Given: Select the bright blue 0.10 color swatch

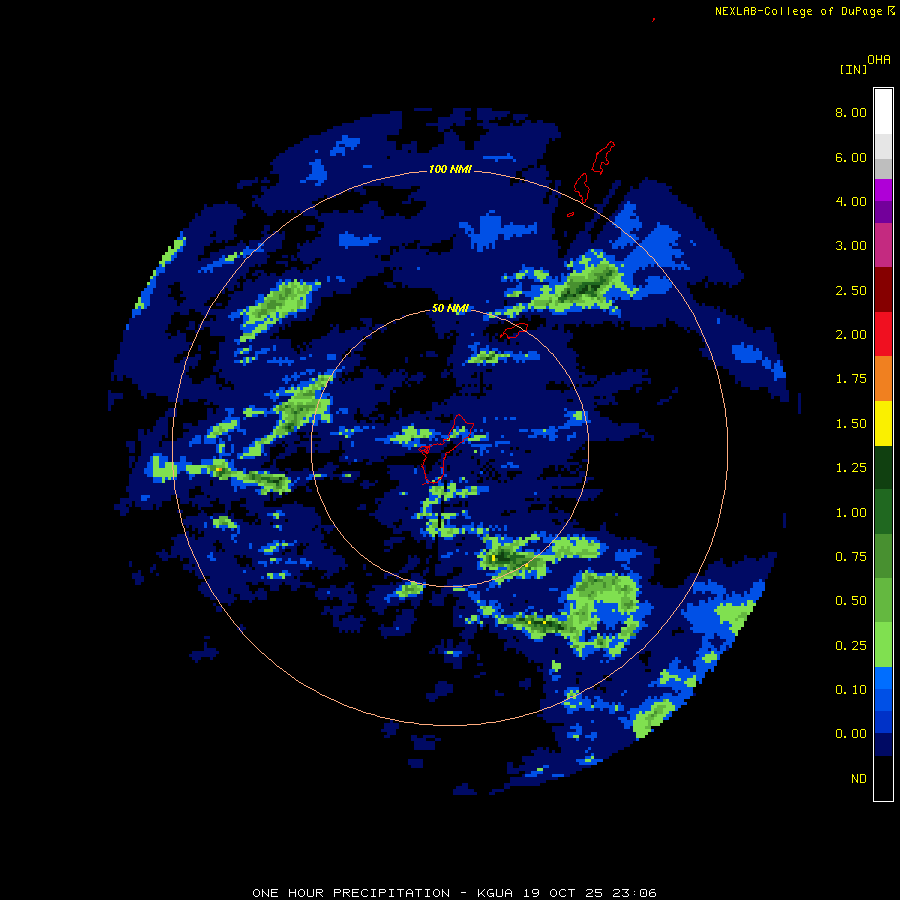Looking at the screenshot, I should point(883,678).
